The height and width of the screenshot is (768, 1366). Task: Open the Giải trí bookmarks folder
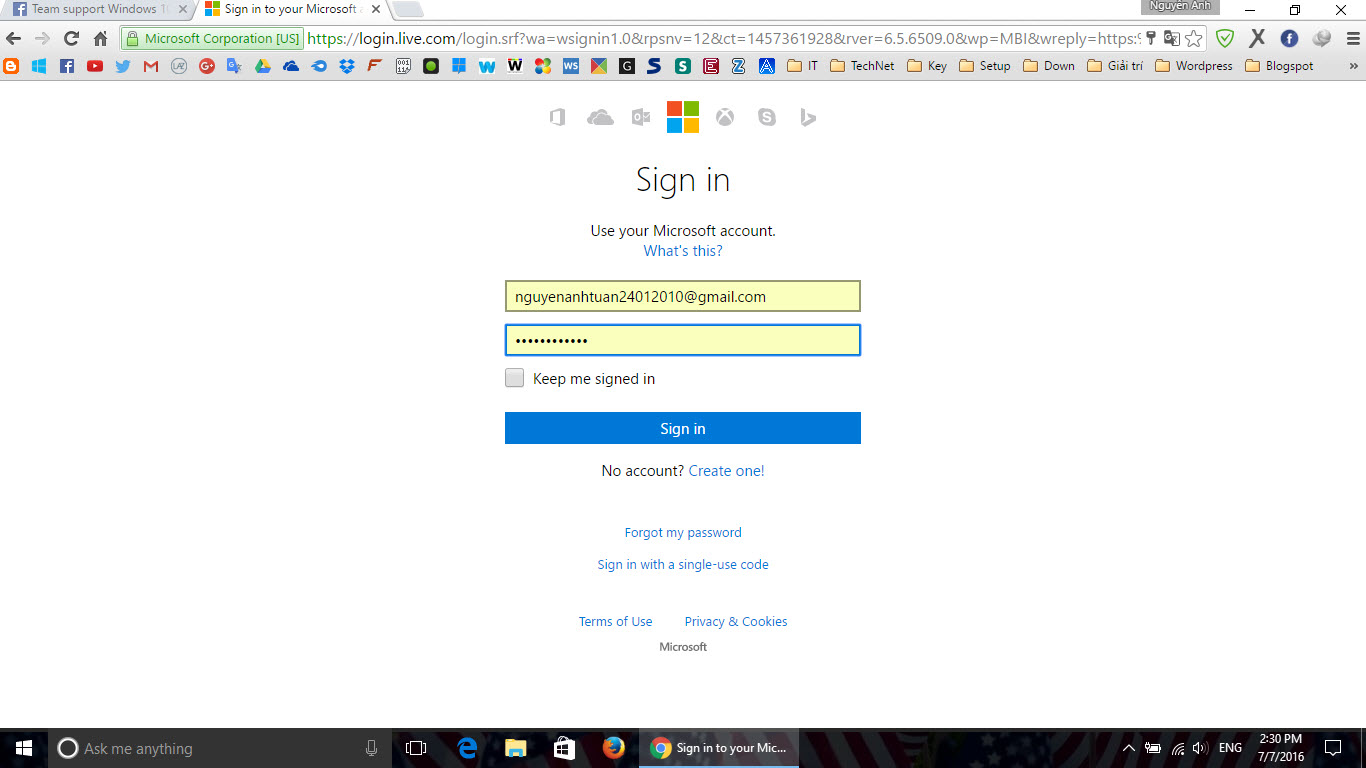click(1115, 66)
